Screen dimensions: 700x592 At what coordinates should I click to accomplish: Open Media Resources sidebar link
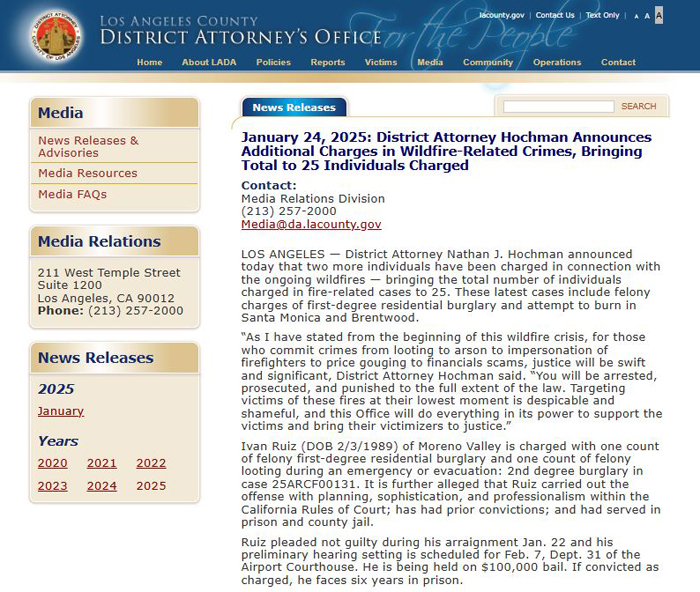point(88,173)
